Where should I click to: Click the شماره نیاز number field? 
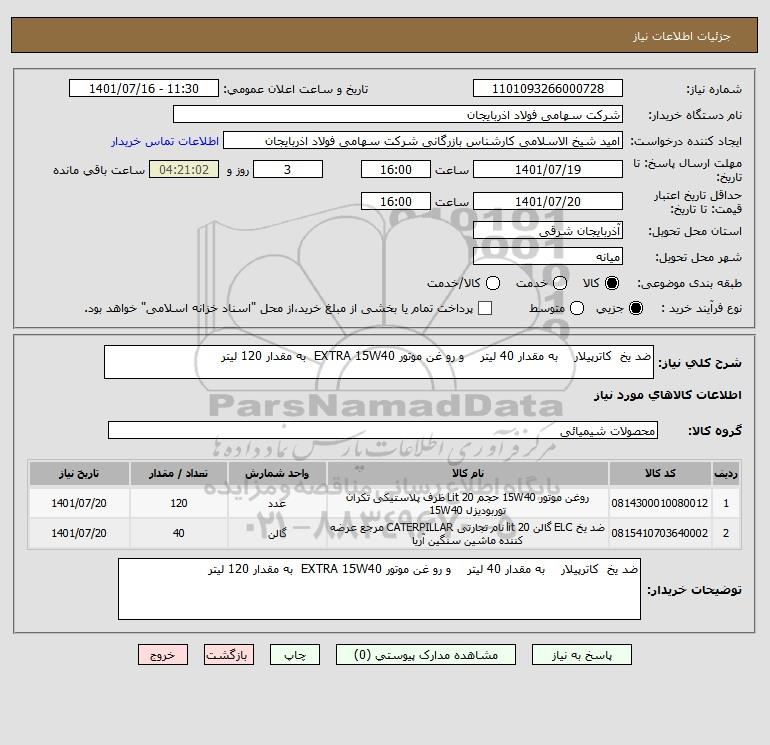click(x=548, y=88)
